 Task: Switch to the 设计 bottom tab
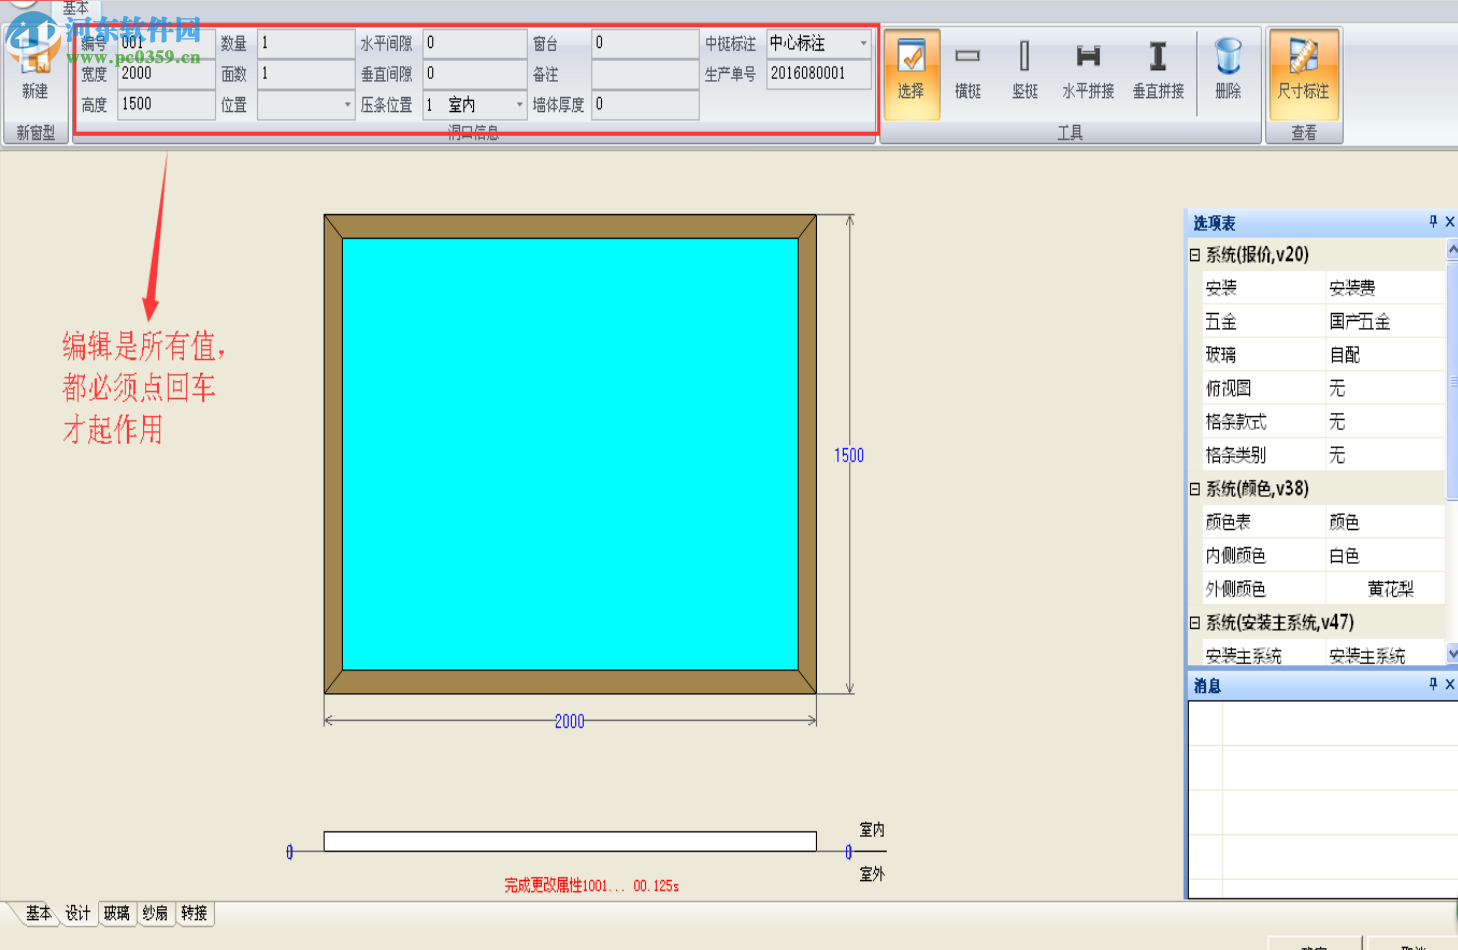(x=78, y=913)
